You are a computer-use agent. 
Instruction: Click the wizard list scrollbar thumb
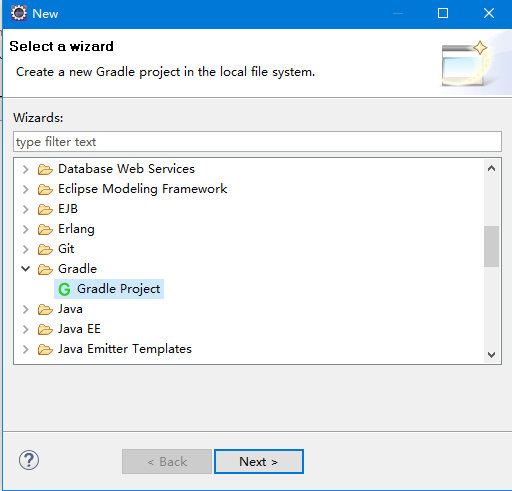491,246
